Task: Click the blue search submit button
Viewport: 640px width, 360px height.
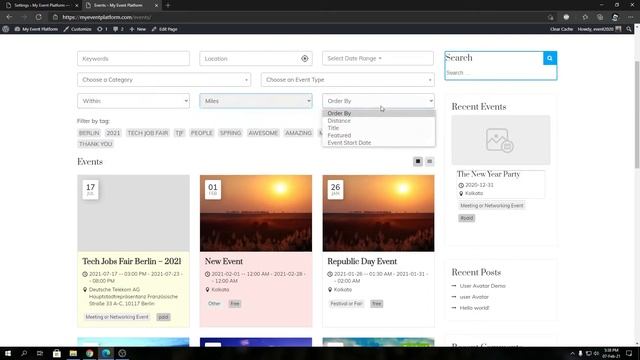Action: tap(550, 58)
